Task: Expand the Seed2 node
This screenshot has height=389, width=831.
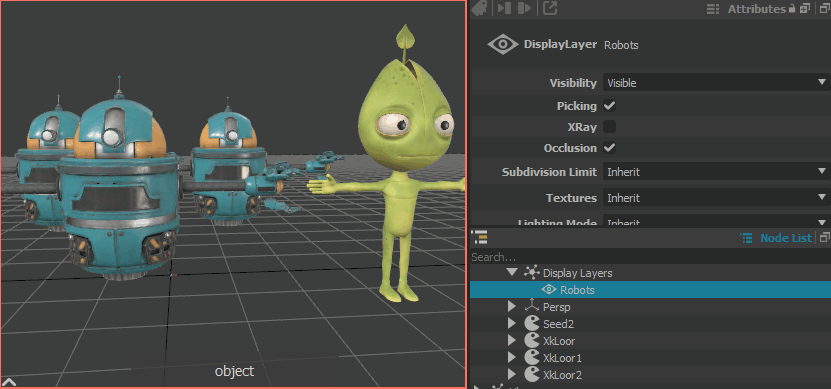Action: 511,323
